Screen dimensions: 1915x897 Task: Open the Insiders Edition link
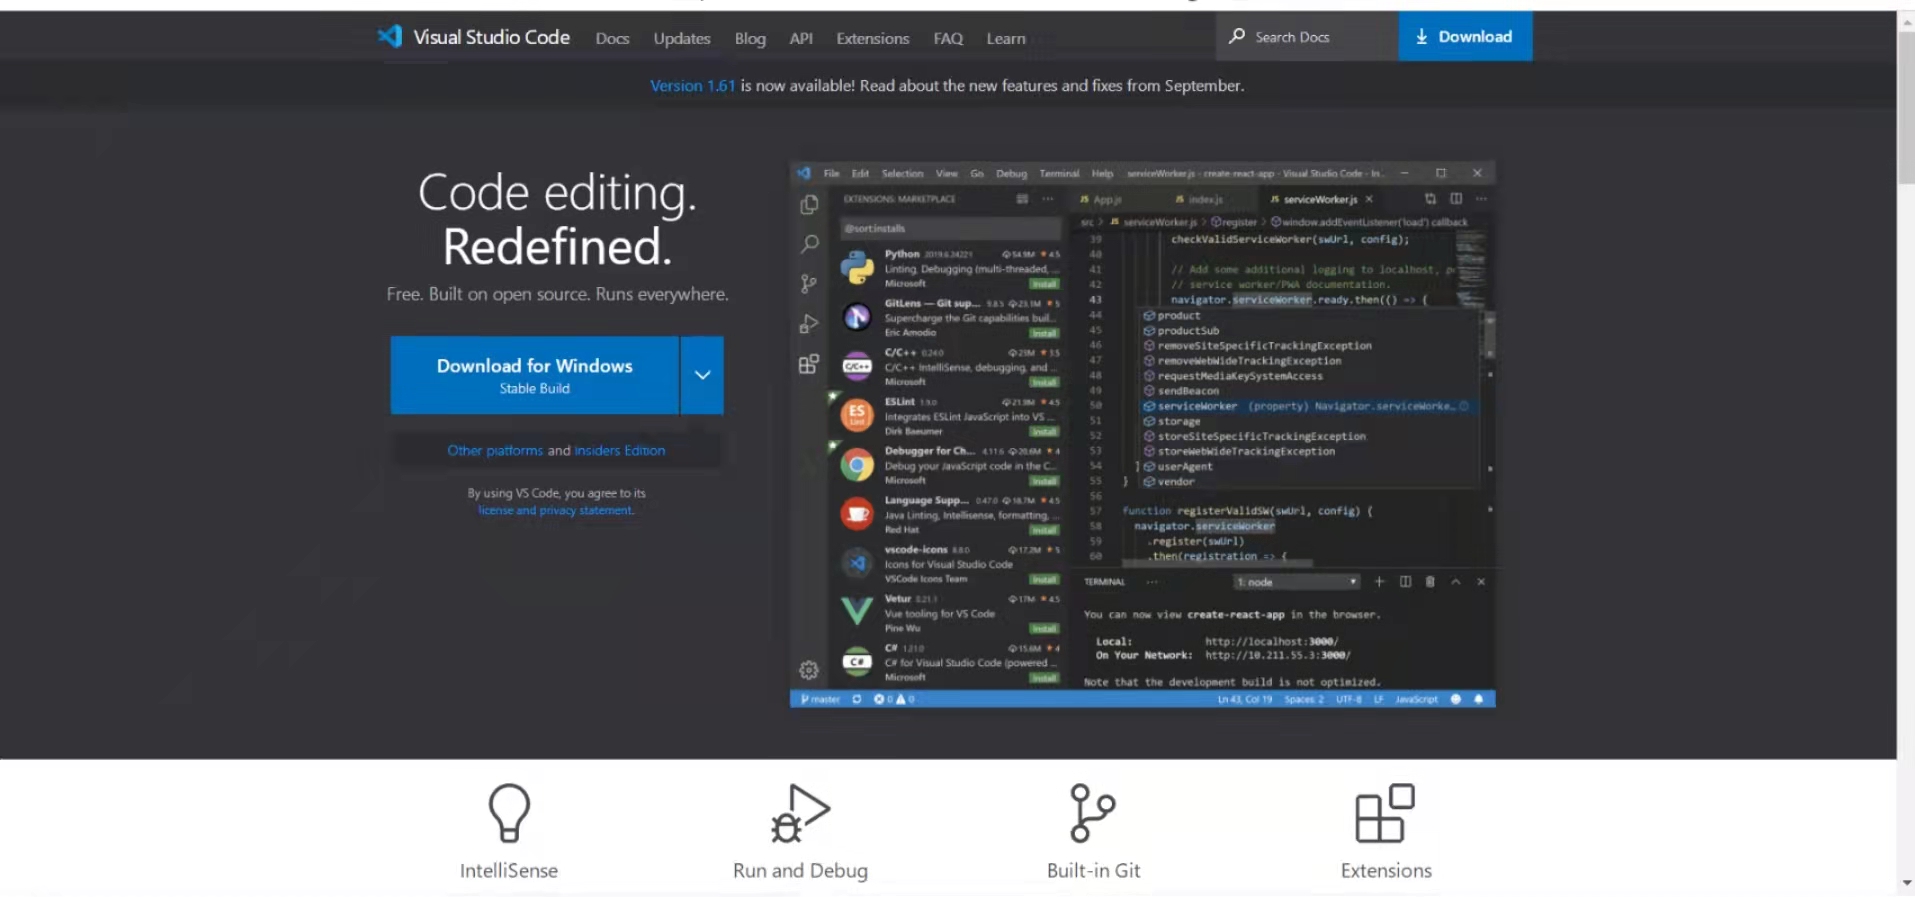620,451
